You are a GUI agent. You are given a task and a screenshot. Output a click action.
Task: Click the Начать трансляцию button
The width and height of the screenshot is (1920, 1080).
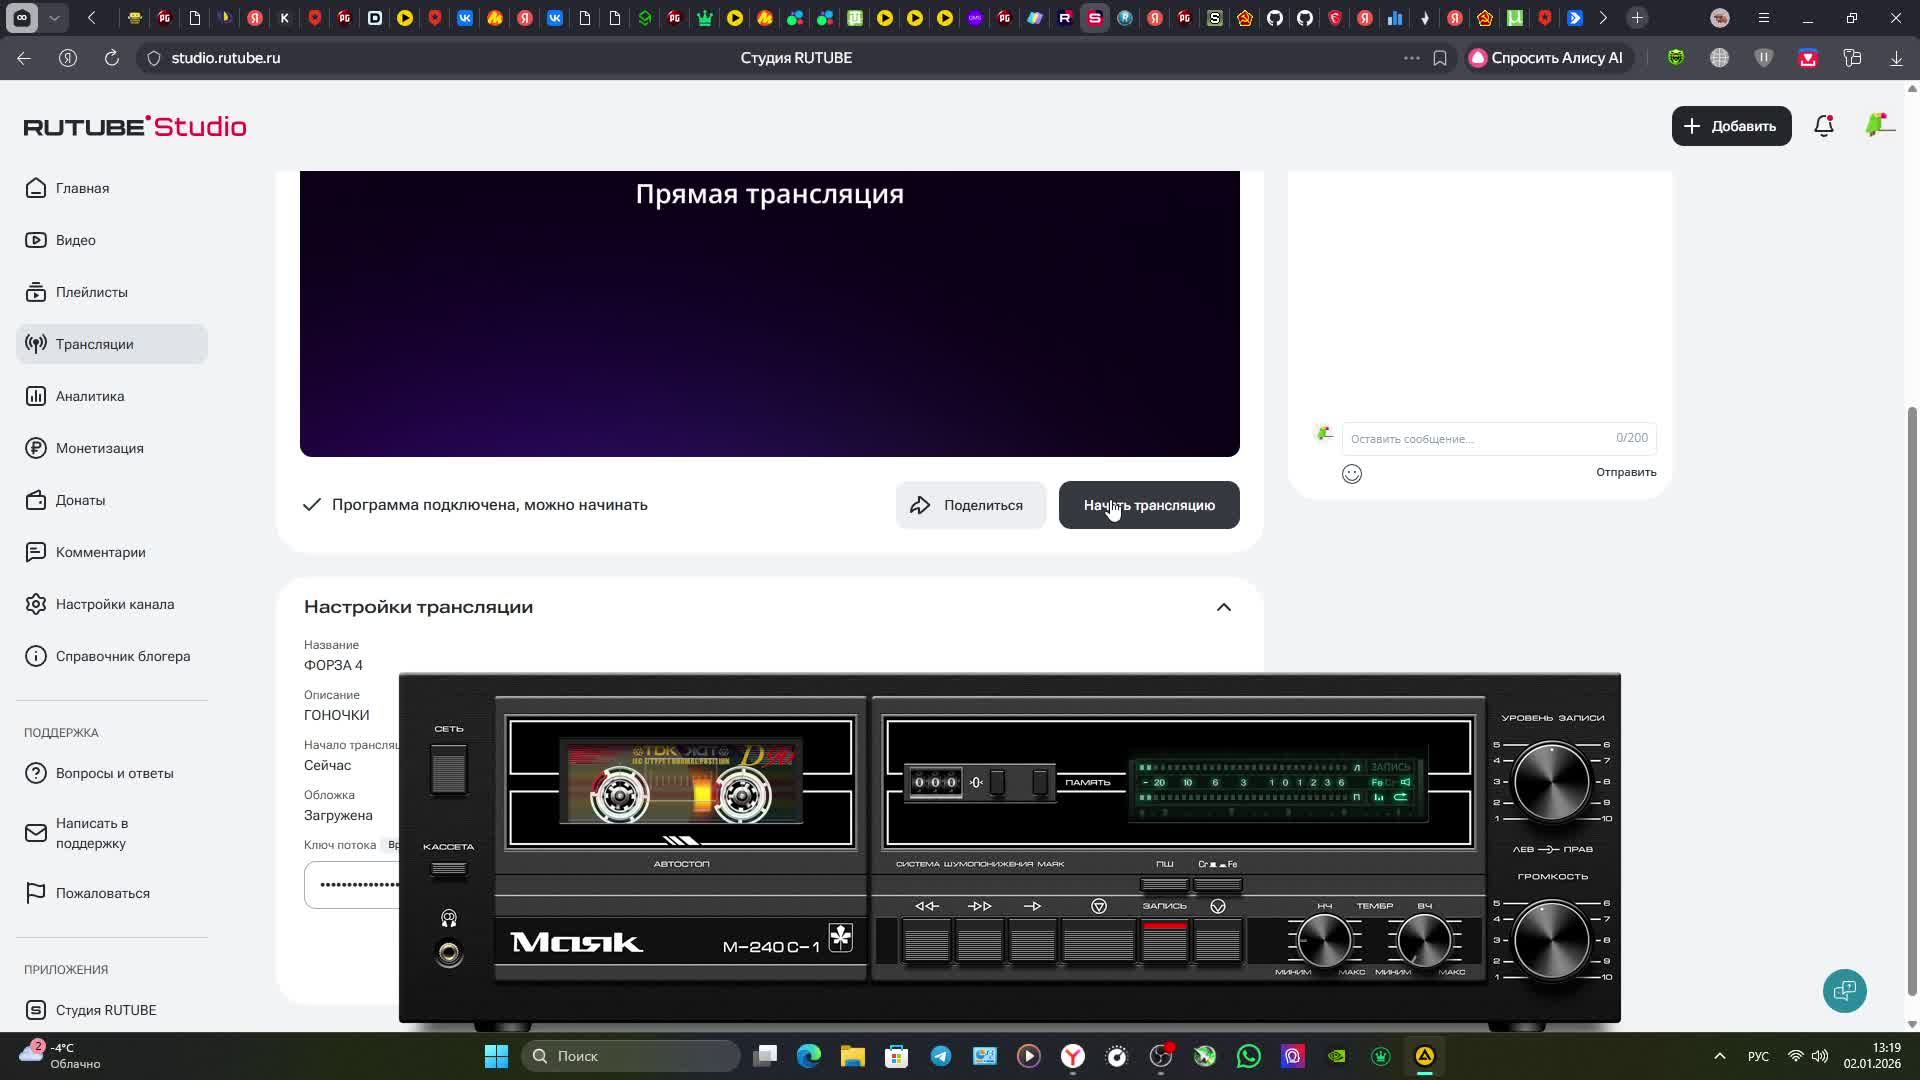tap(1148, 505)
